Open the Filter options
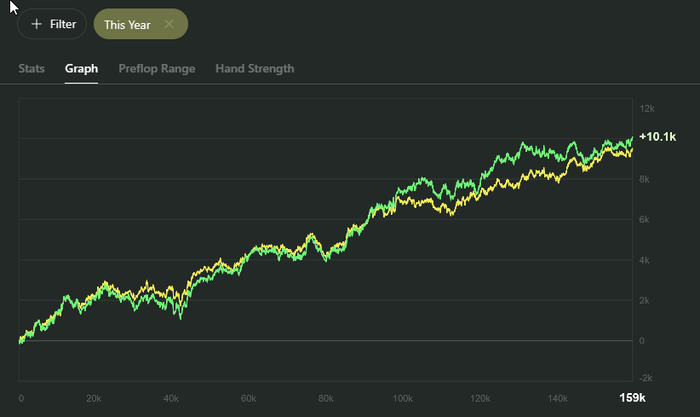The height and width of the screenshot is (417, 700). pos(52,24)
